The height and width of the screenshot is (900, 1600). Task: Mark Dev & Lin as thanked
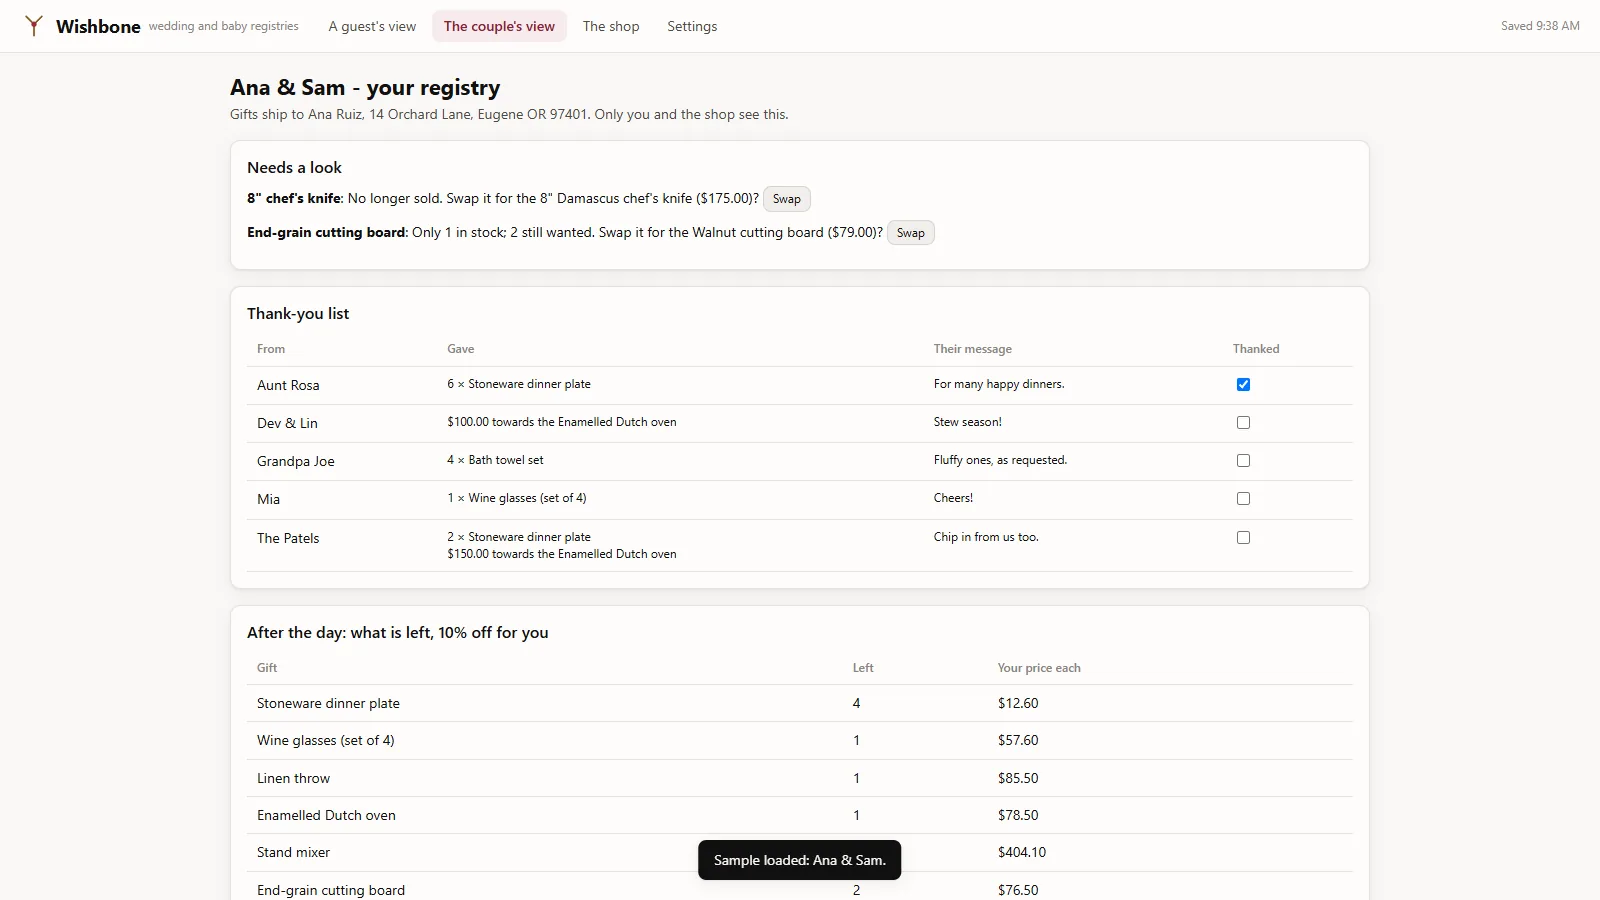click(1243, 423)
